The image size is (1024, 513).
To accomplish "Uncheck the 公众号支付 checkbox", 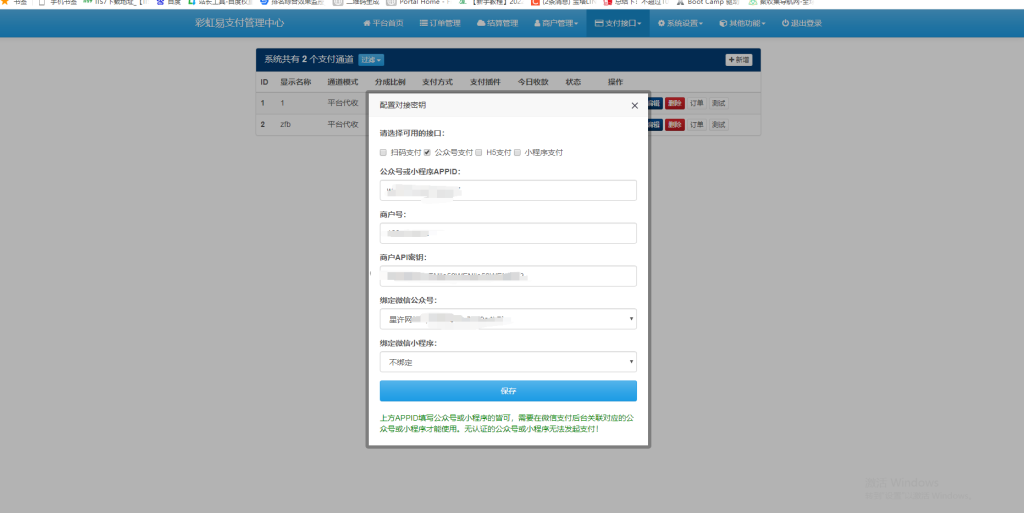I will point(427,153).
